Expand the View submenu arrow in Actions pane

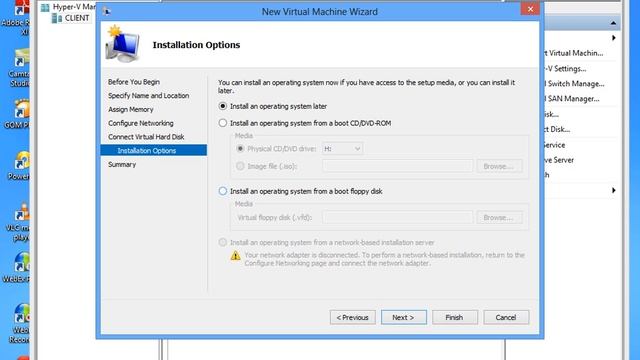pyautogui.click(x=613, y=190)
